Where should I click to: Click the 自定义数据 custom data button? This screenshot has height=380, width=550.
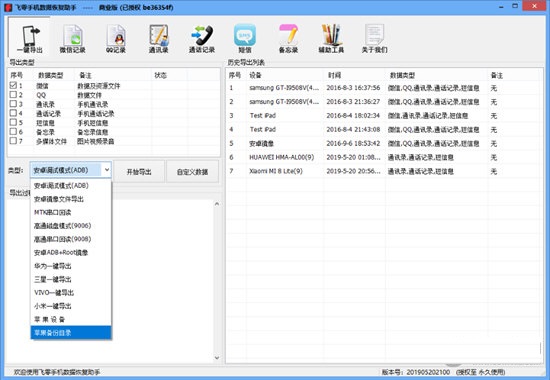(x=193, y=172)
